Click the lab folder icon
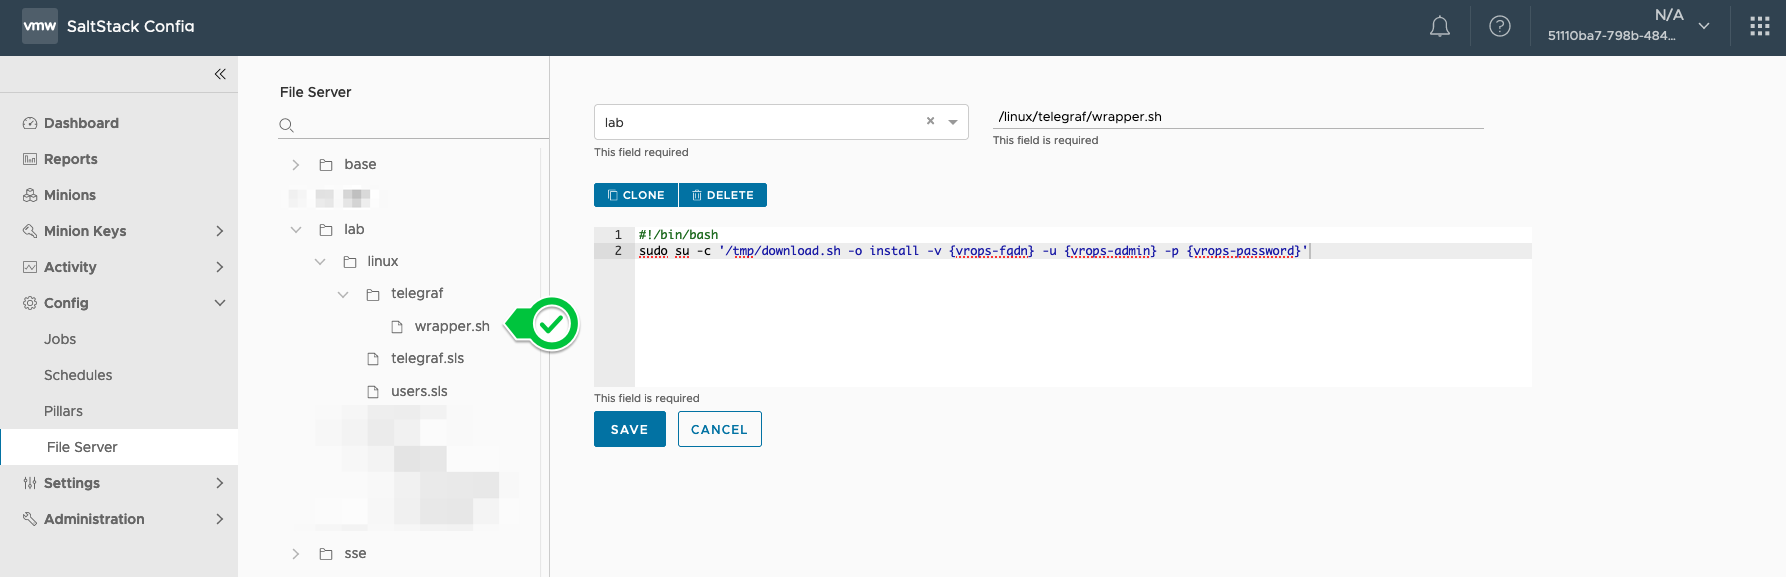Image resolution: width=1786 pixels, height=577 pixels. (326, 230)
